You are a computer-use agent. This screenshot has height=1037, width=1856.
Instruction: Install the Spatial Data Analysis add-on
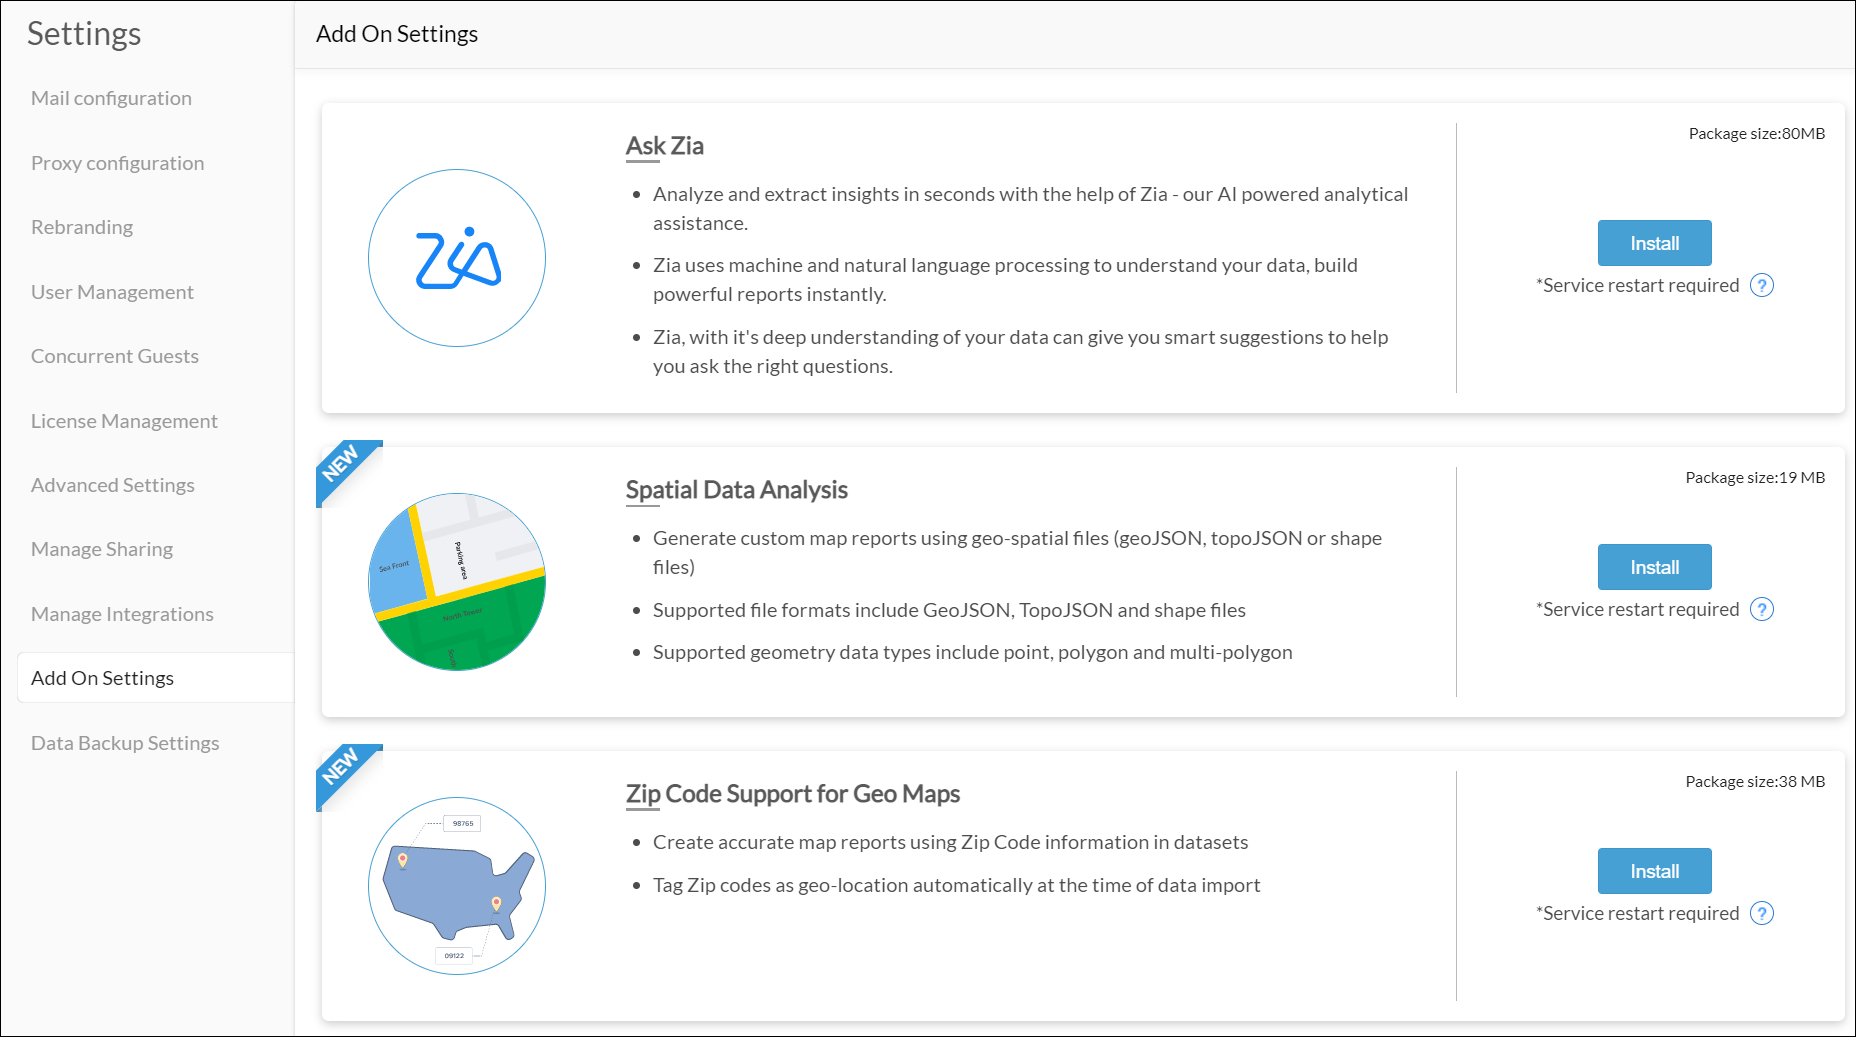click(x=1654, y=566)
